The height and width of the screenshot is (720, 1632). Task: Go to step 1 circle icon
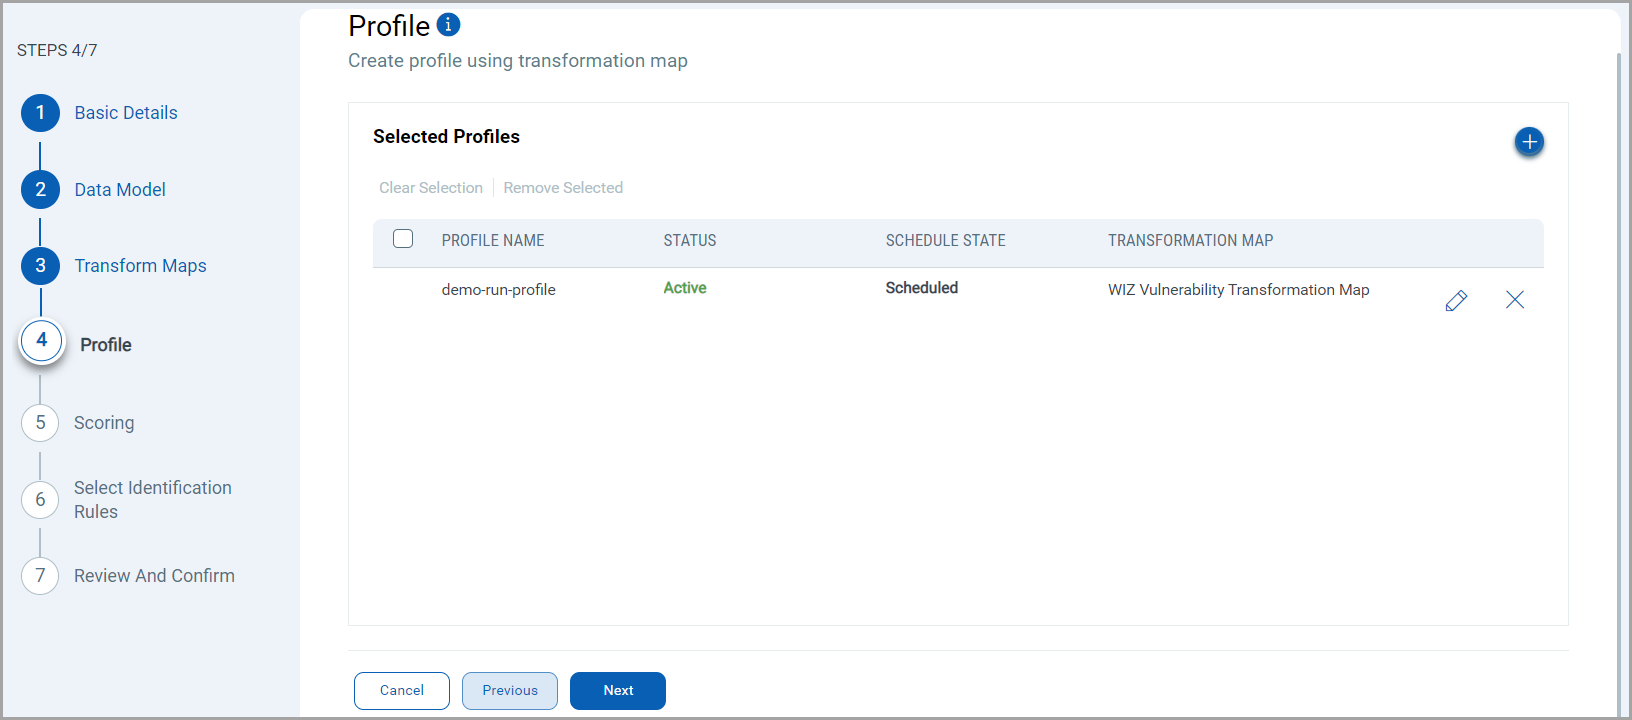pyautogui.click(x=40, y=113)
